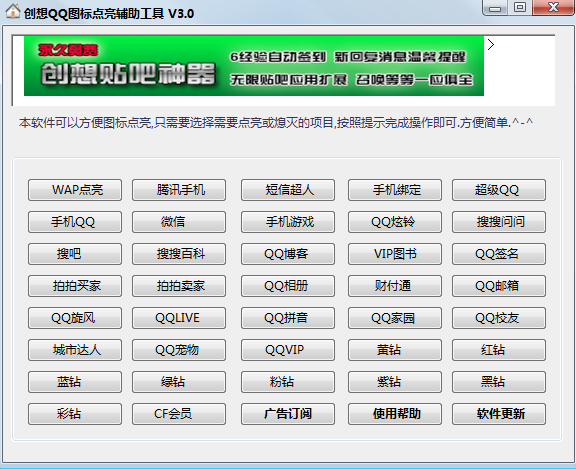Click the 拍拍卖家 button
Screen dimensions: 576x469
(179, 286)
